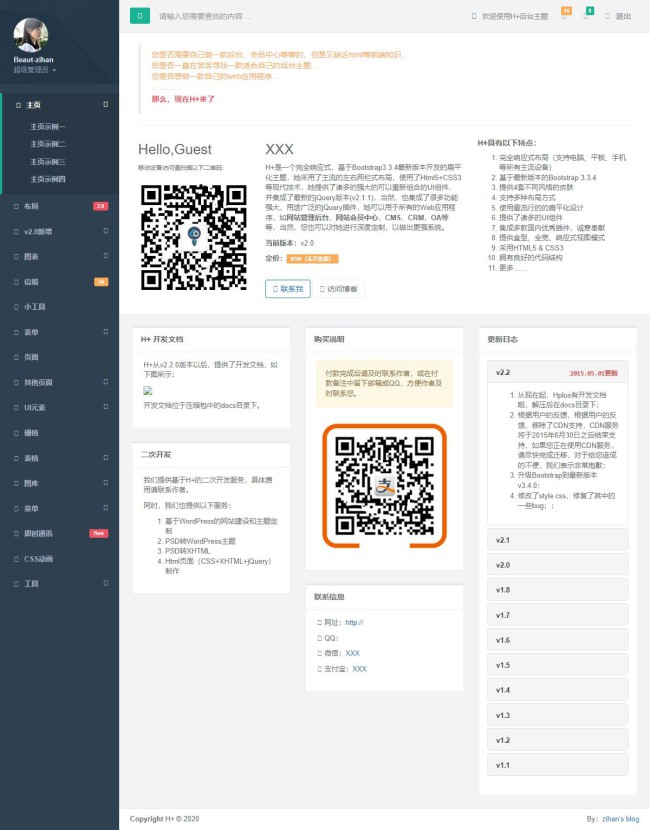Expand the 其他页面 sidebar submenu
Viewport: 650px width, 830px height.
(x=105, y=382)
